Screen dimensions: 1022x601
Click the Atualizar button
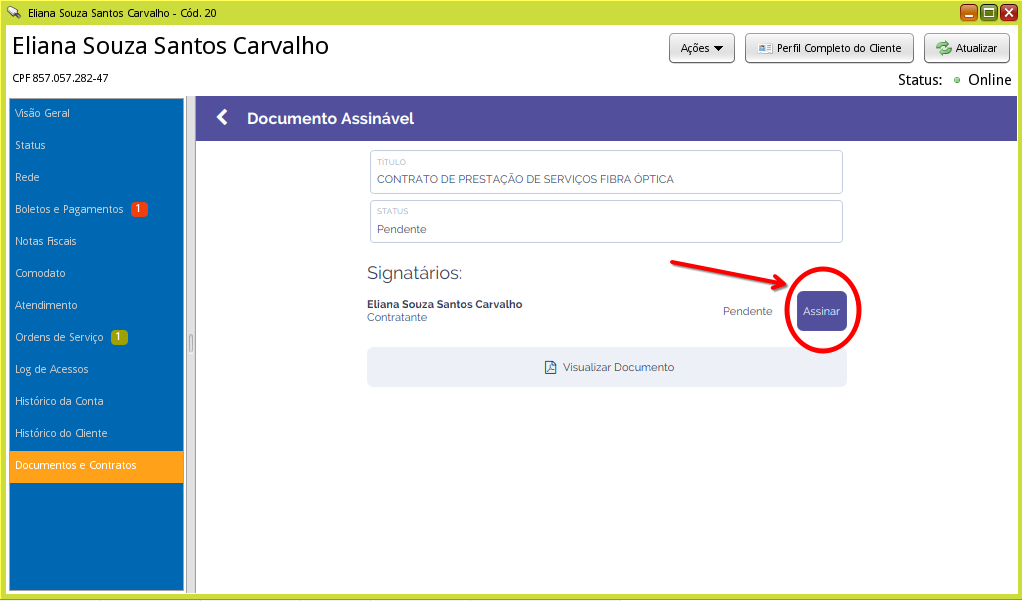point(966,47)
